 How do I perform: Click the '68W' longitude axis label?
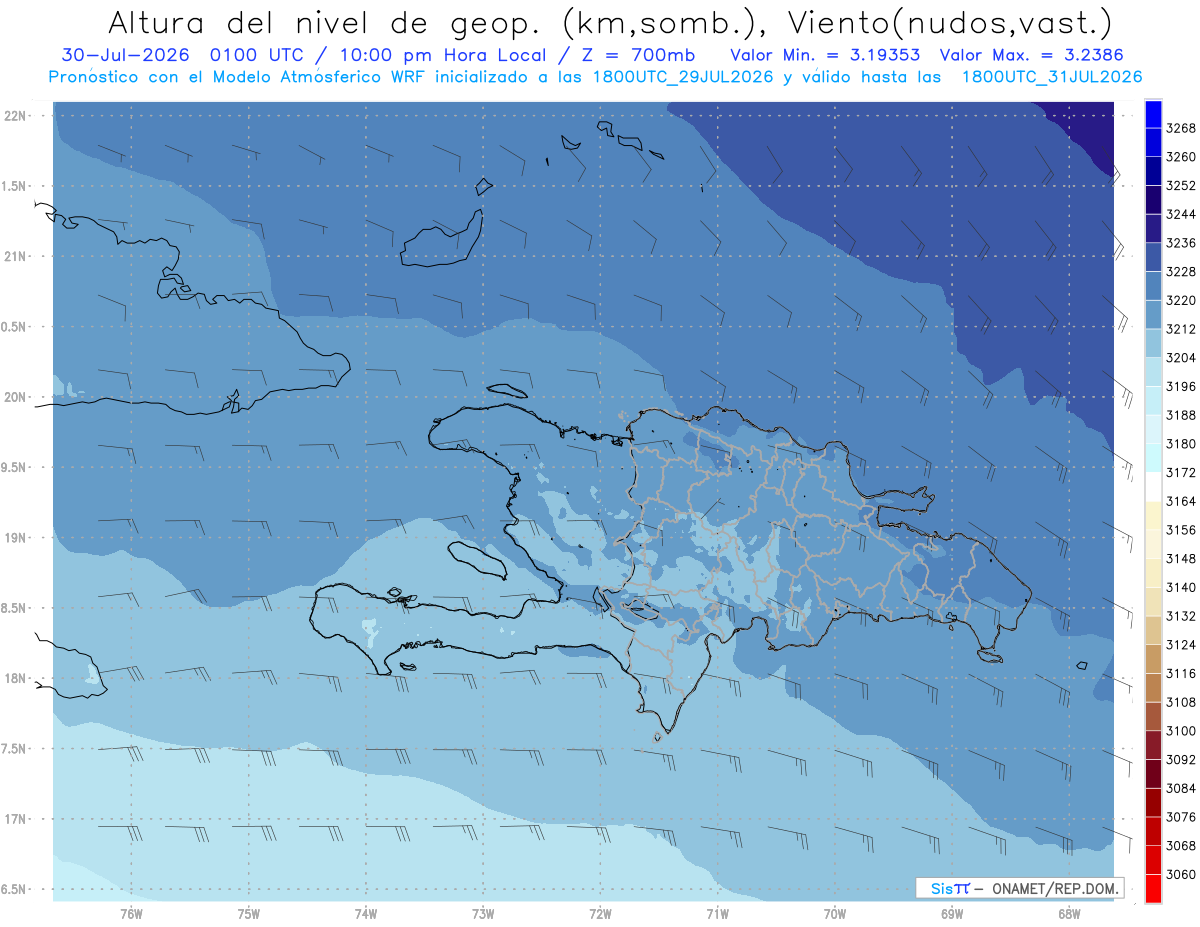coord(1068,913)
